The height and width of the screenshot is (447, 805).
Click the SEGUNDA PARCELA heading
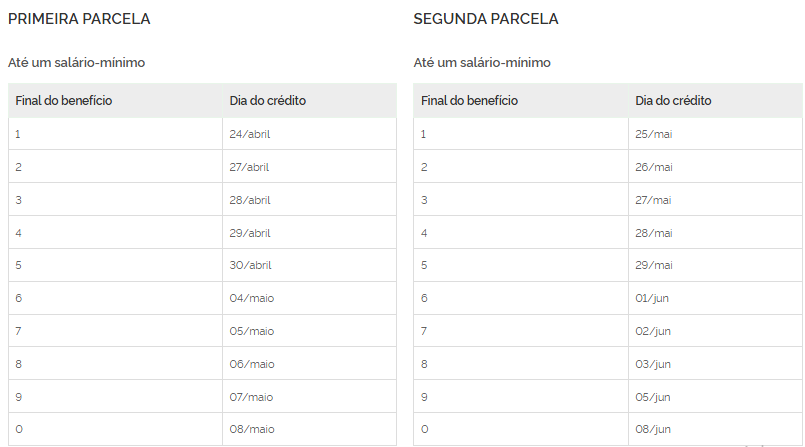pos(486,19)
